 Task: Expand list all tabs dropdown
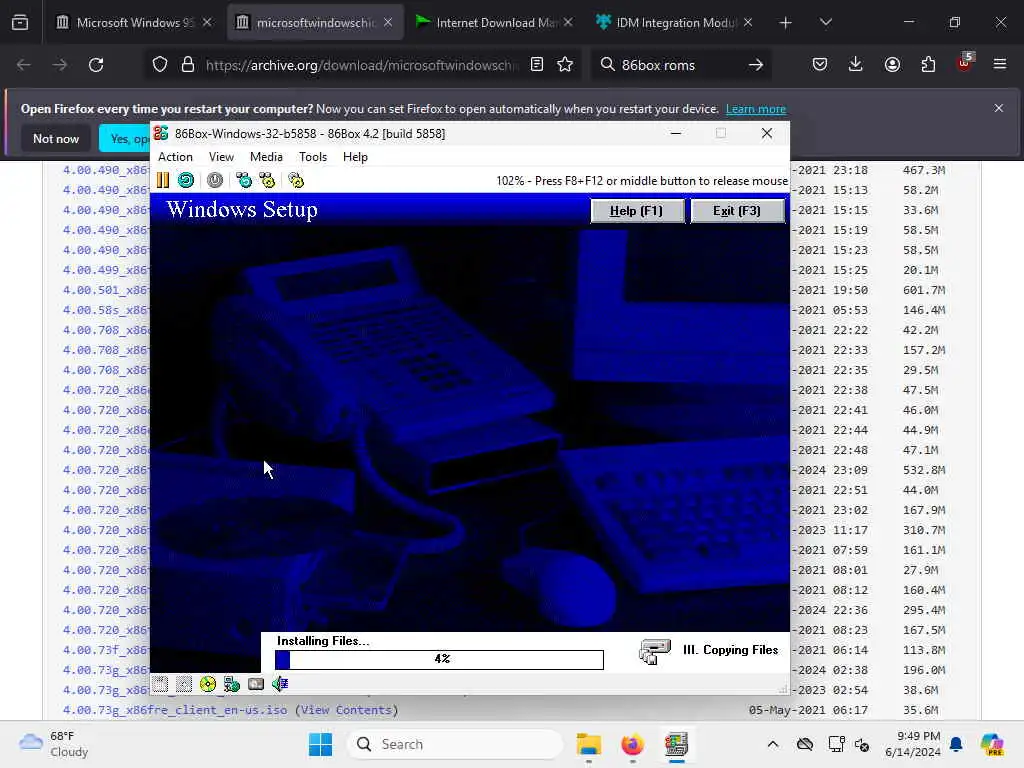coord(825,23)
